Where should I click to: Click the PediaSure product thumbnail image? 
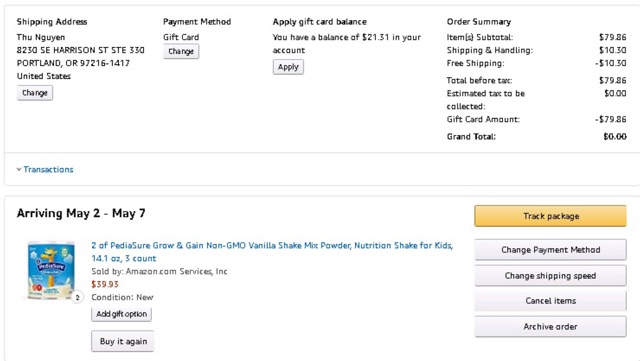(x=51, y=270)
